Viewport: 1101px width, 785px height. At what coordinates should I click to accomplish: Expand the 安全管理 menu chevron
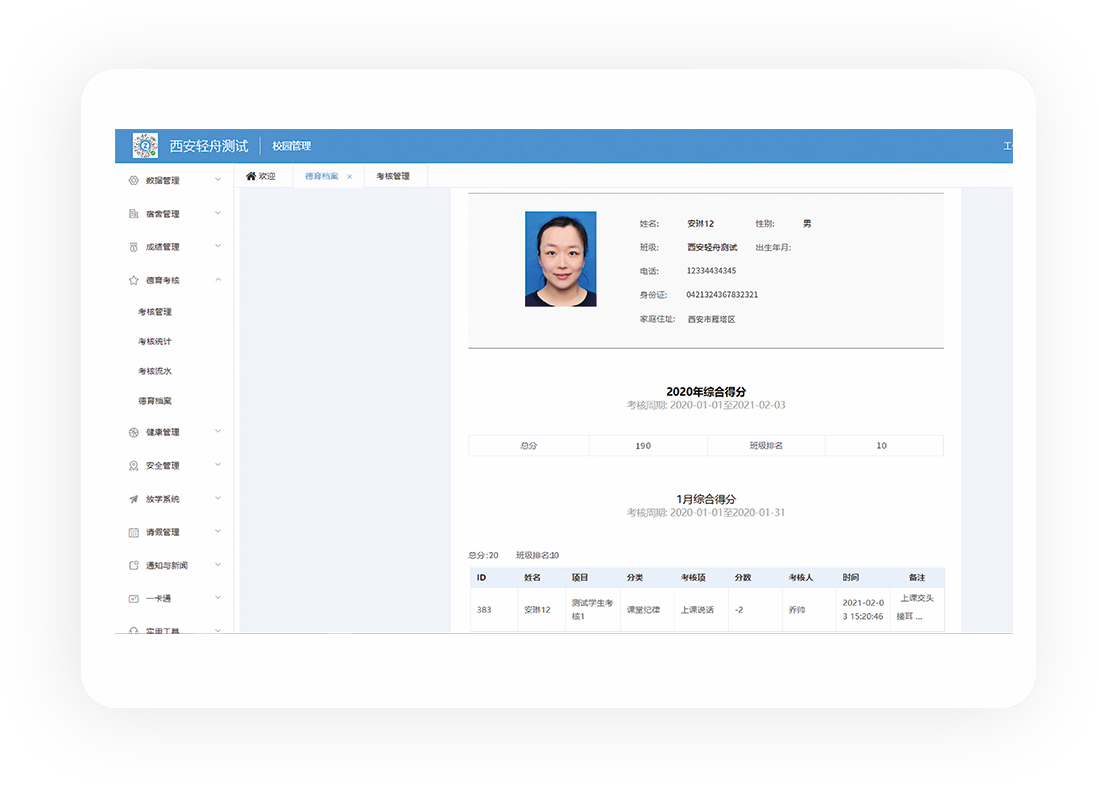coord(218,465)
